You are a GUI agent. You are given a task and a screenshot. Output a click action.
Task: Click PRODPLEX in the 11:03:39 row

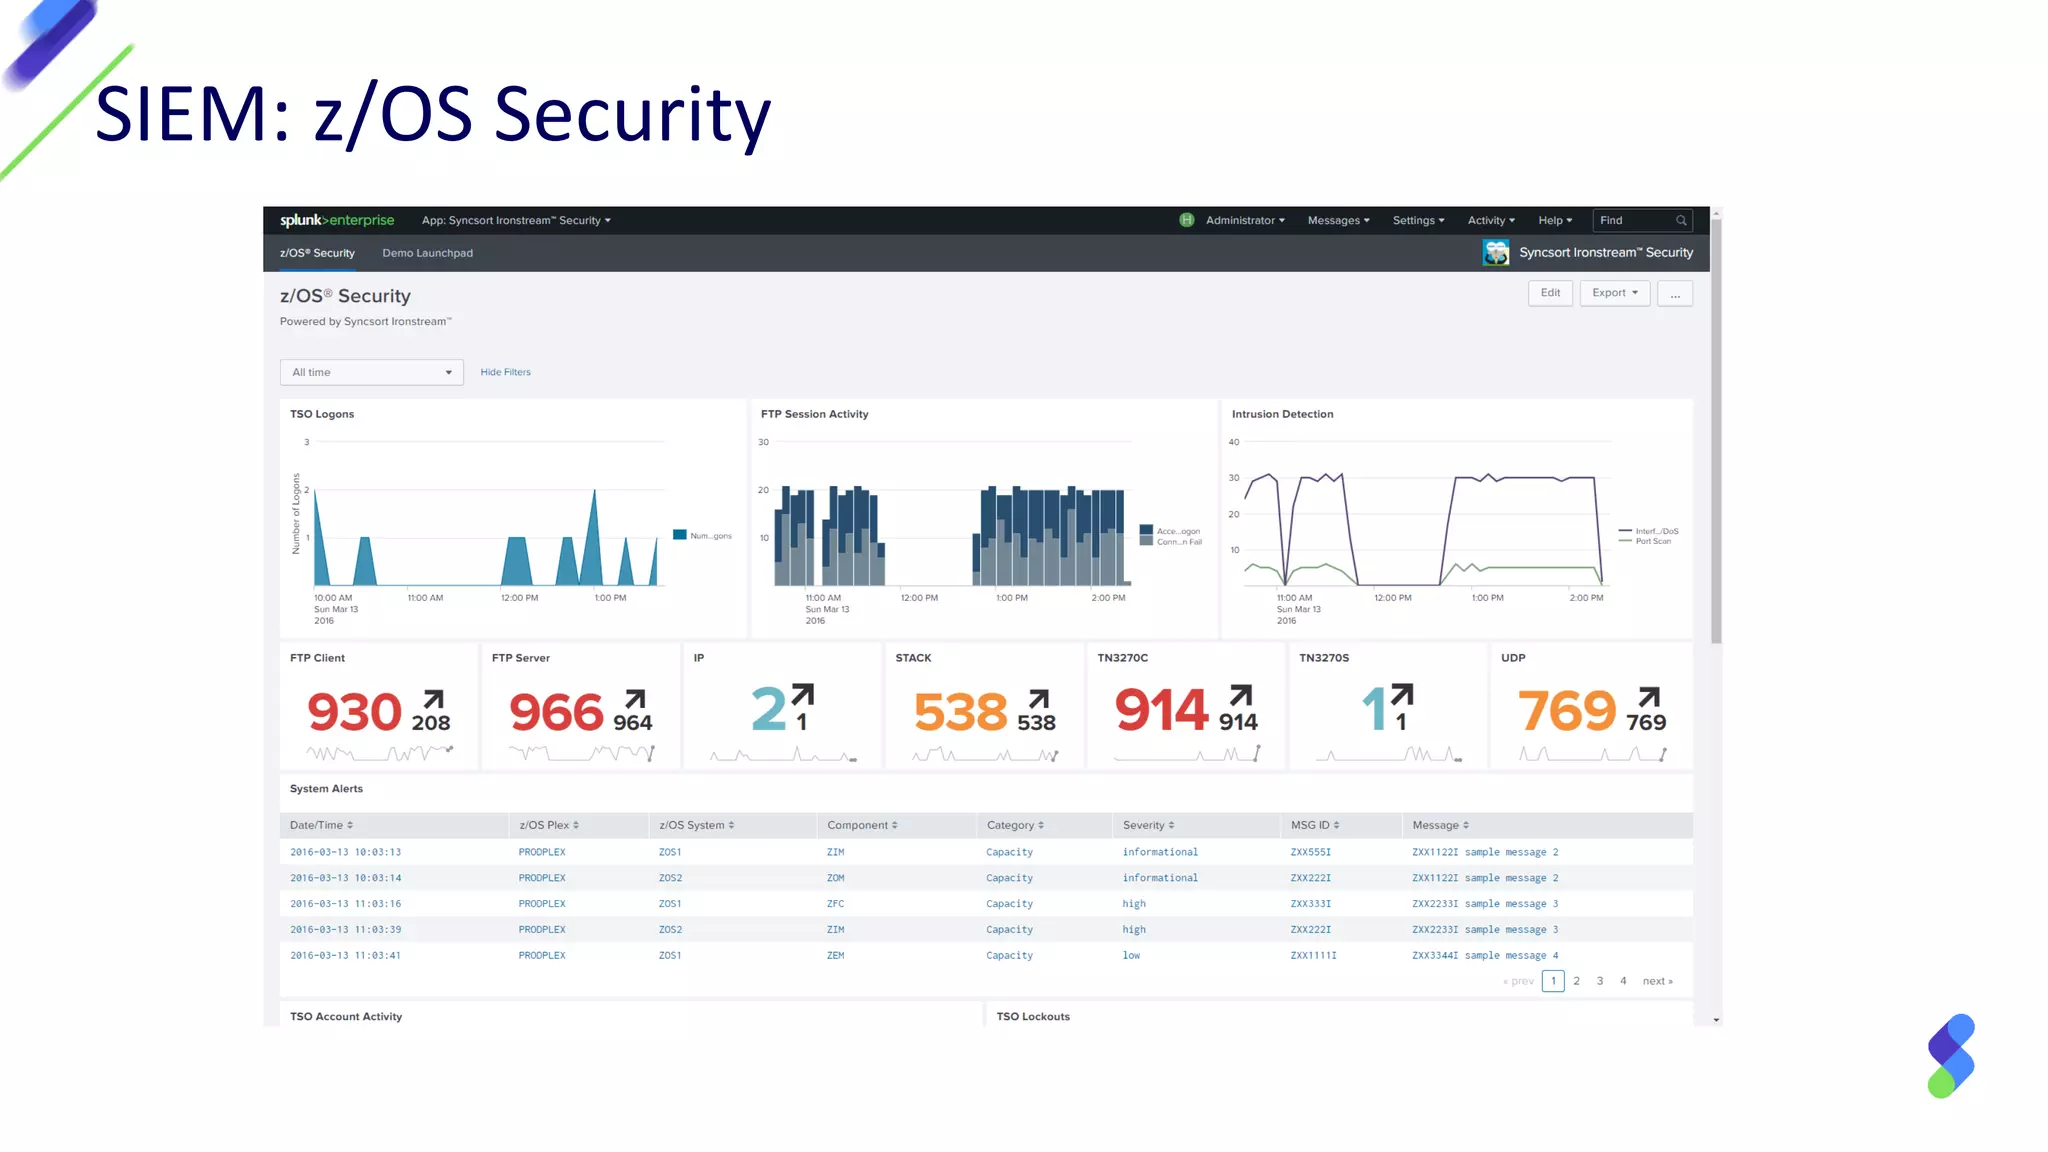(x=542, y=929)
